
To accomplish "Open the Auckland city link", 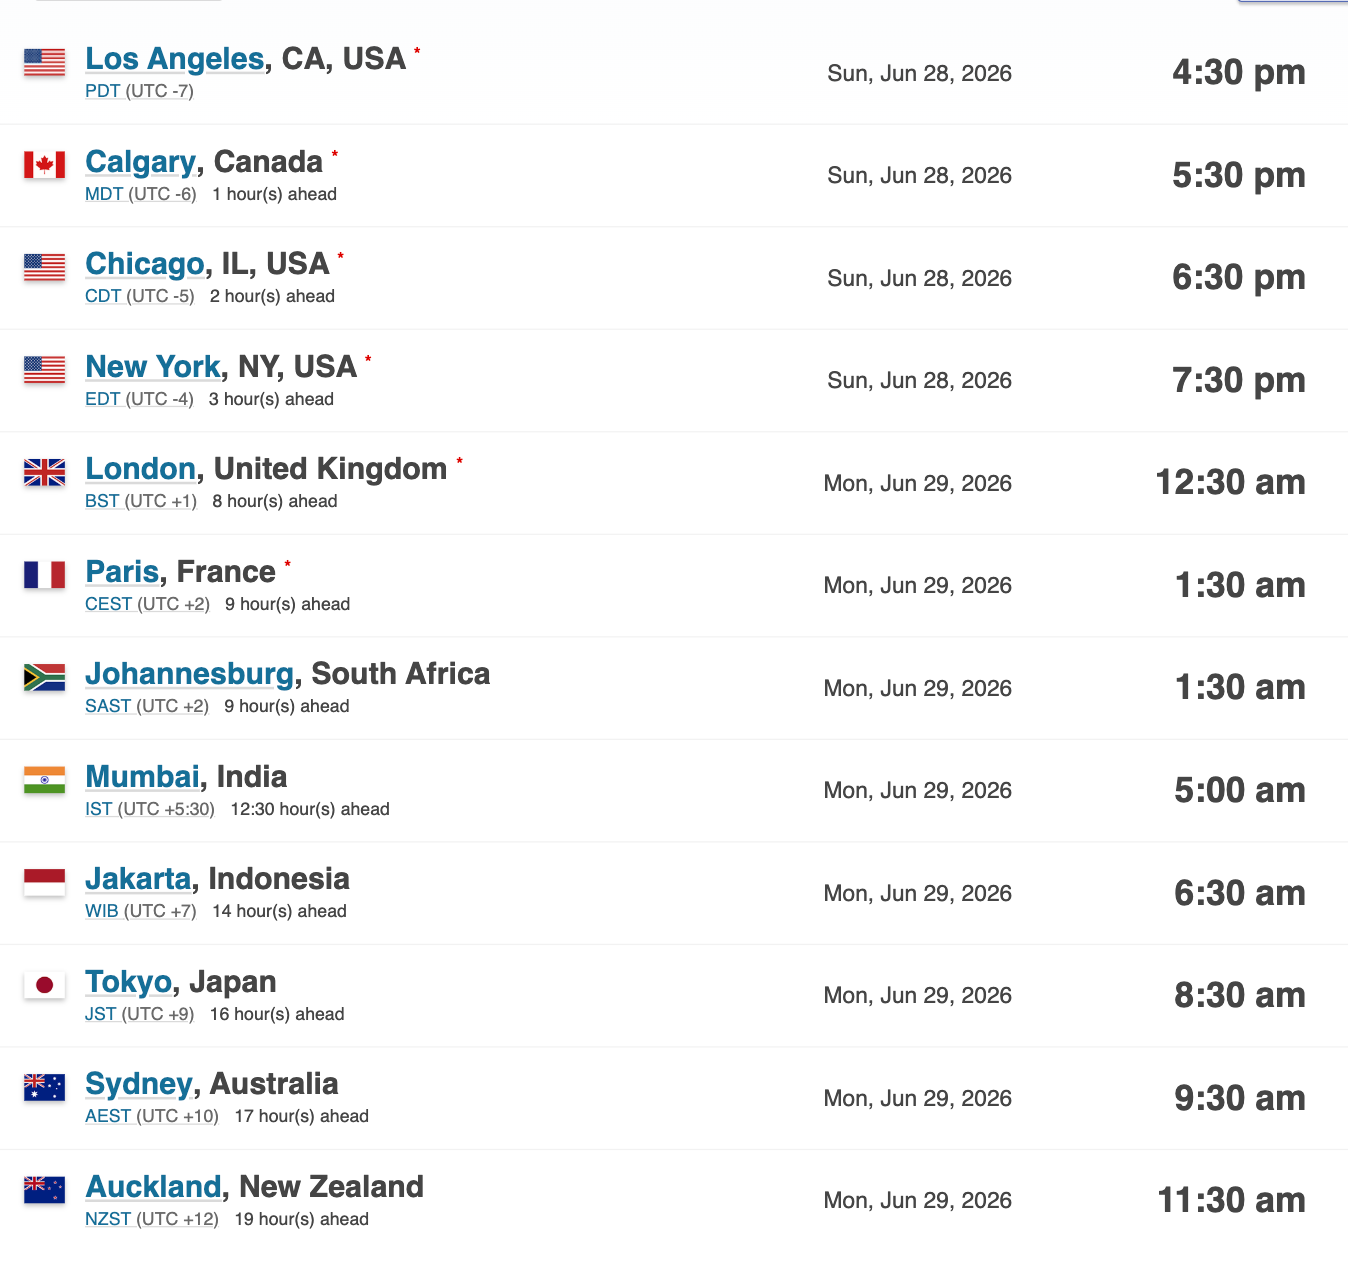I will (153, 1187).
